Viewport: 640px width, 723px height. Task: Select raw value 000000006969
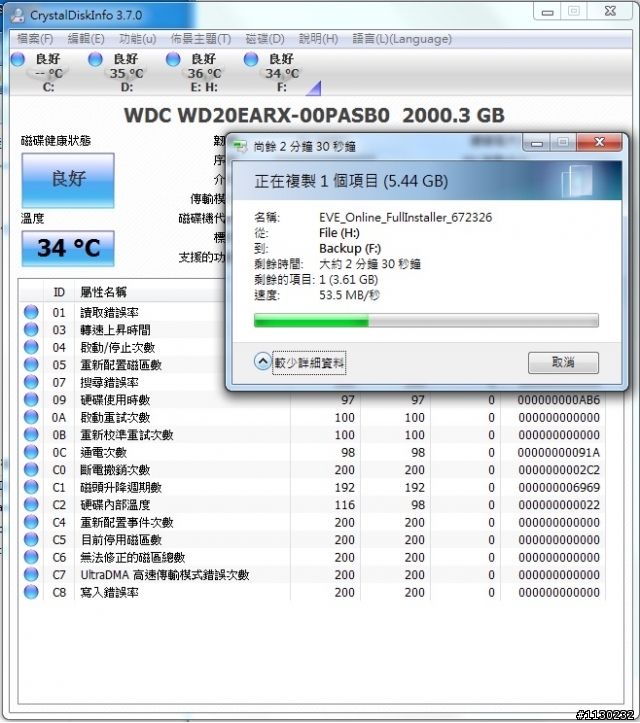tap(558, 487)
